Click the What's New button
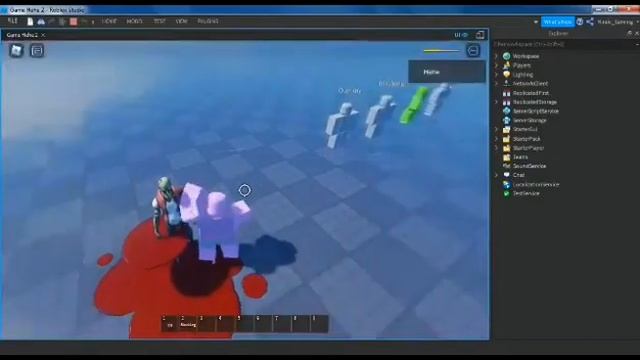This screenshot has width=640, height=360. [558, 22]
